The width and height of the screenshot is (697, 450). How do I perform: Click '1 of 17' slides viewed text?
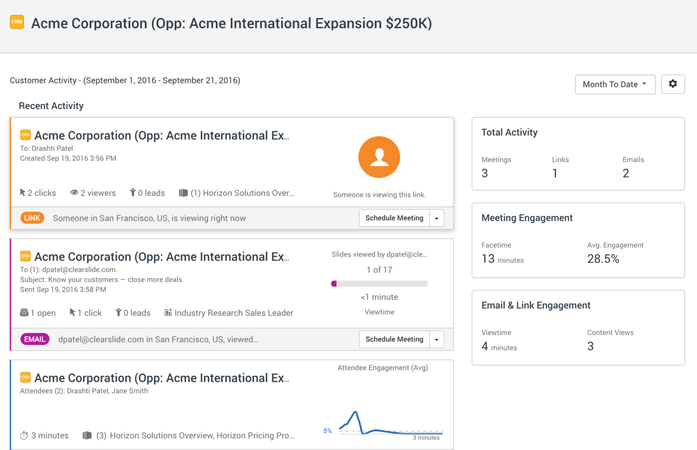[379, 270]
